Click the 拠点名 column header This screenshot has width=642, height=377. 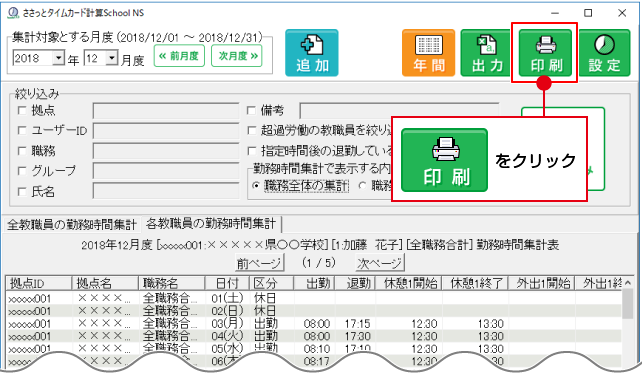click(x=105, y=283)
